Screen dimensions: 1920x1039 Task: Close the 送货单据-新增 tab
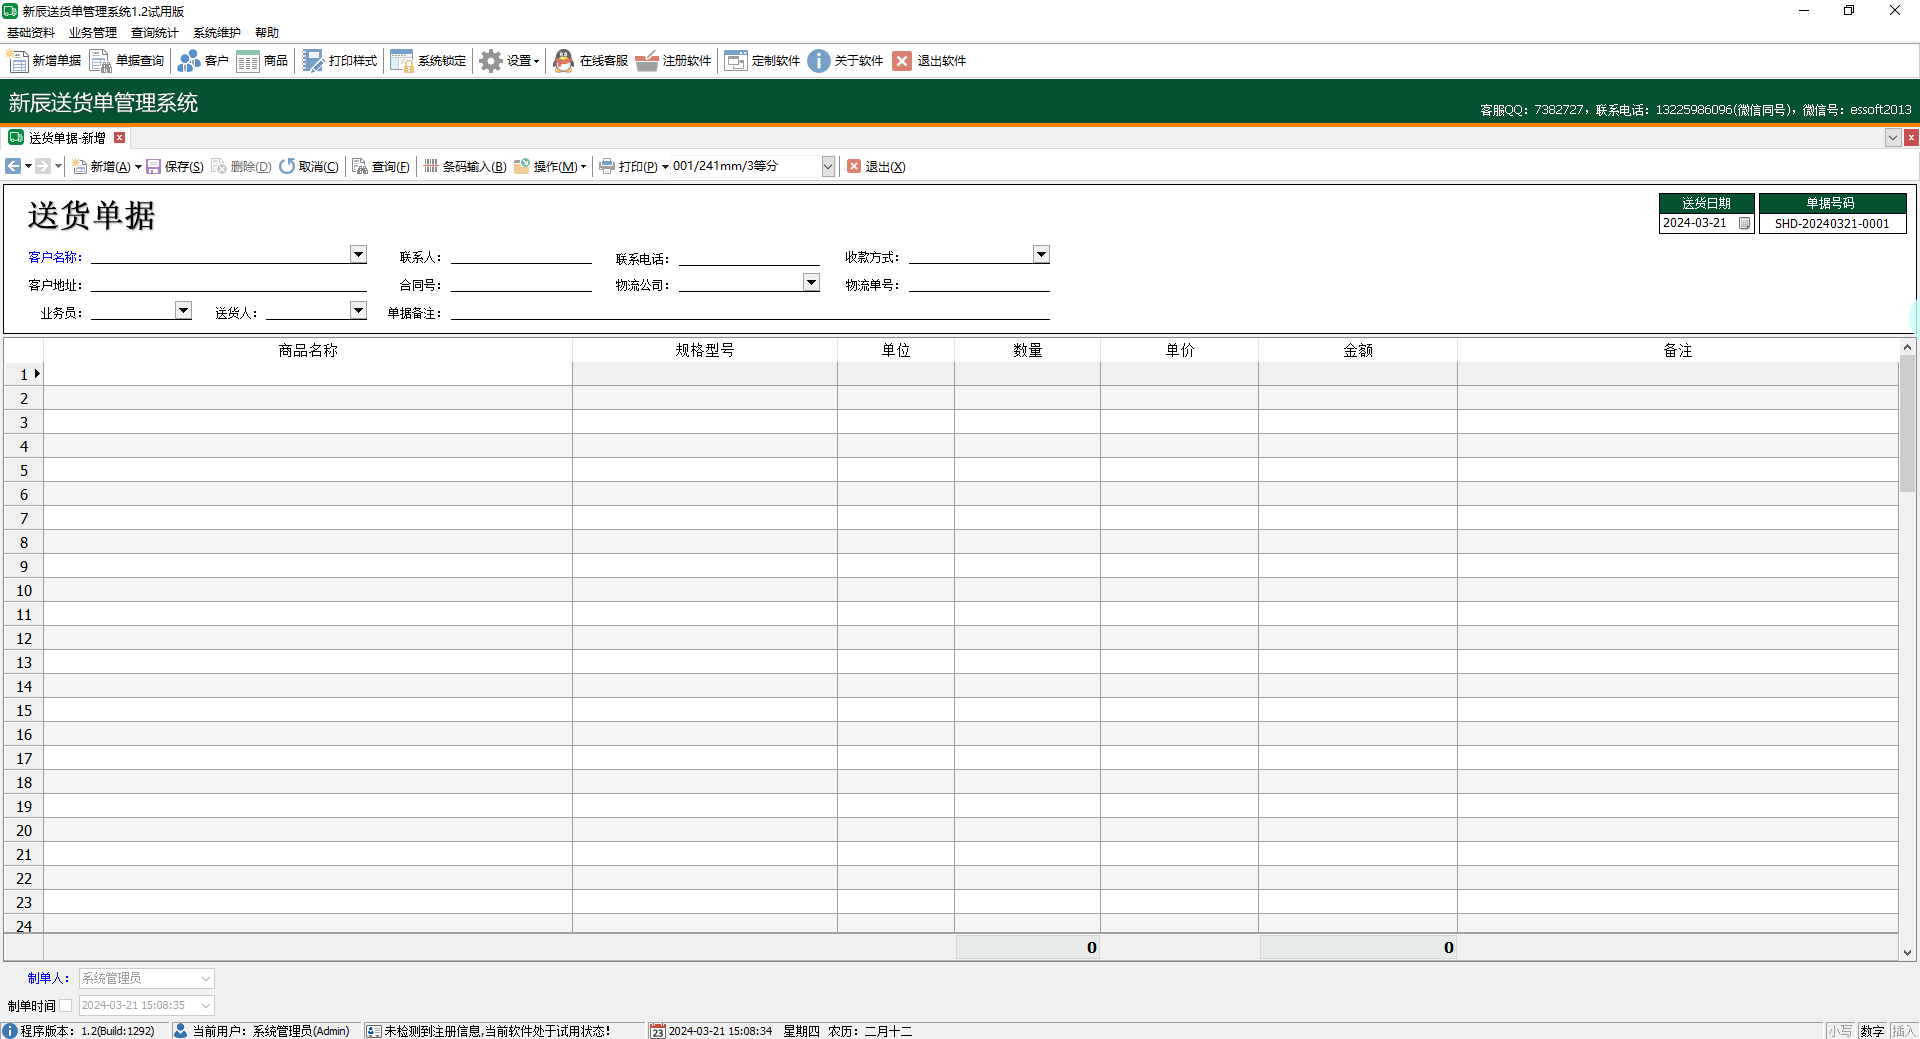(x=120, y=138)
